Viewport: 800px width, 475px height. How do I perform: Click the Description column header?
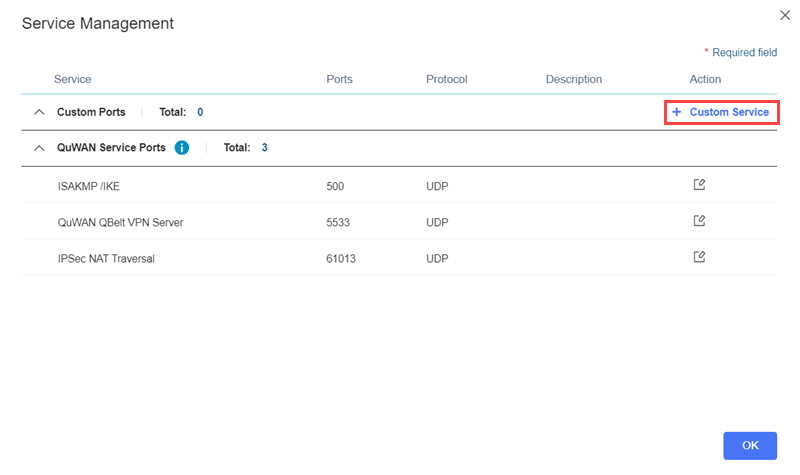574,79
